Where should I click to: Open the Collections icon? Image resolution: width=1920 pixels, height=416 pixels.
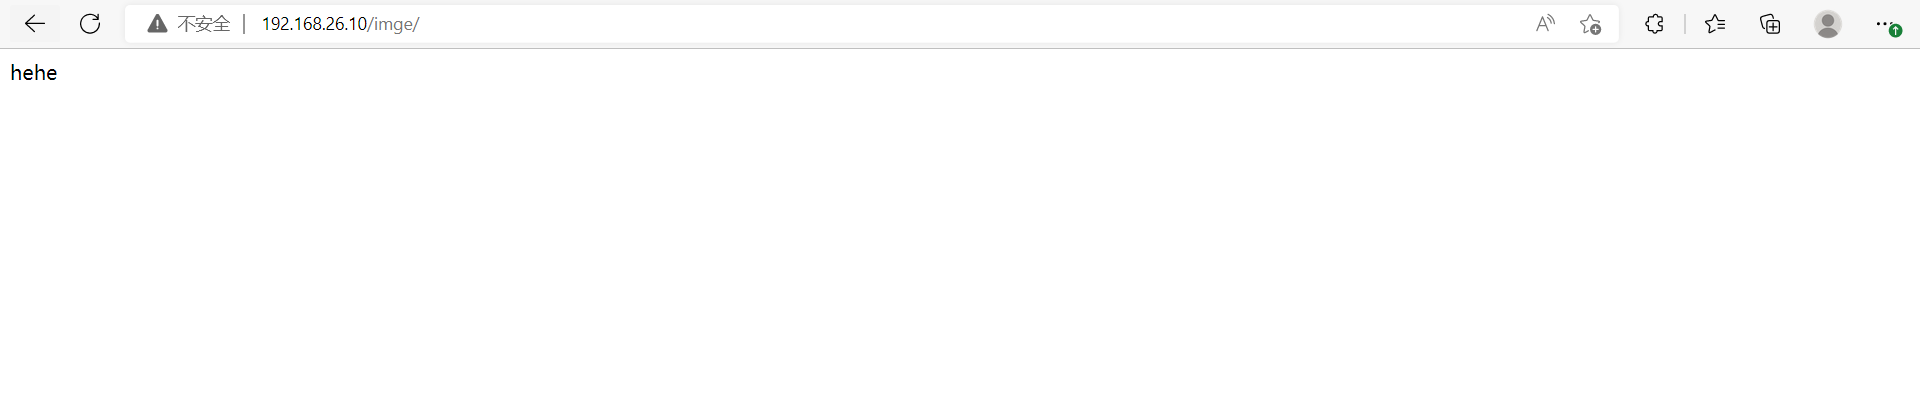(x=1770, y=24)
